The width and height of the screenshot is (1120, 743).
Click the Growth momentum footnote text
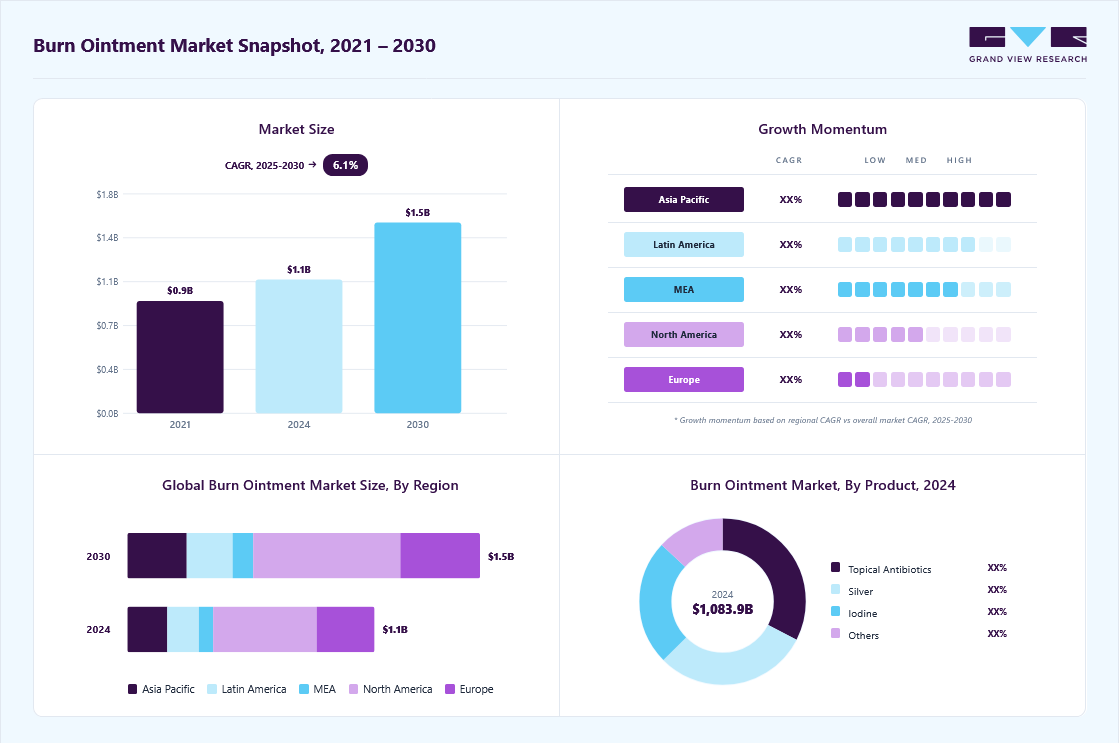[x=822, y=420]
